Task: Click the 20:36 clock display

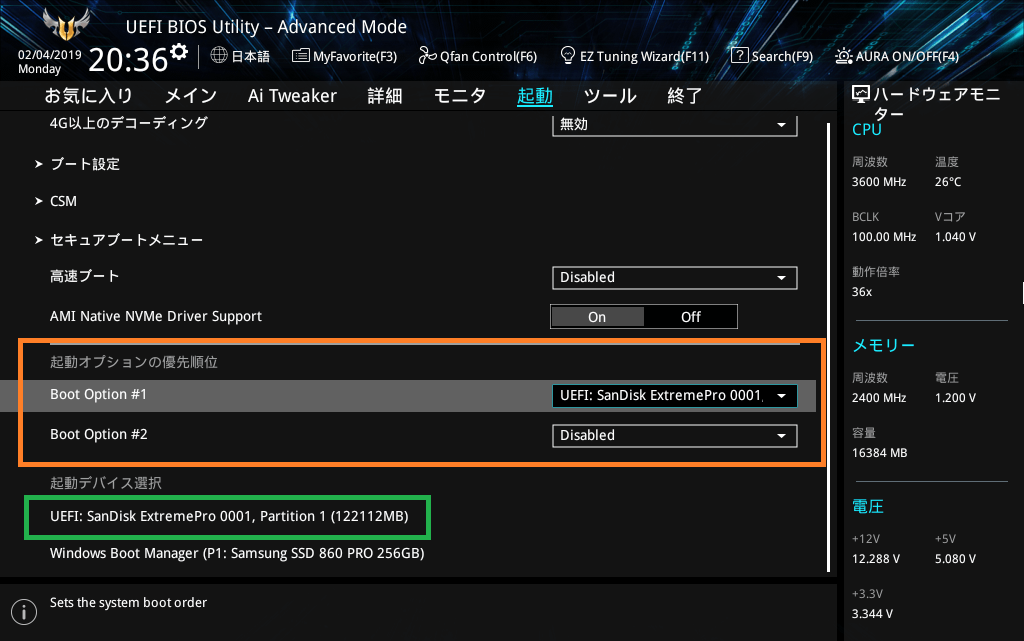Action: [128, 59]
